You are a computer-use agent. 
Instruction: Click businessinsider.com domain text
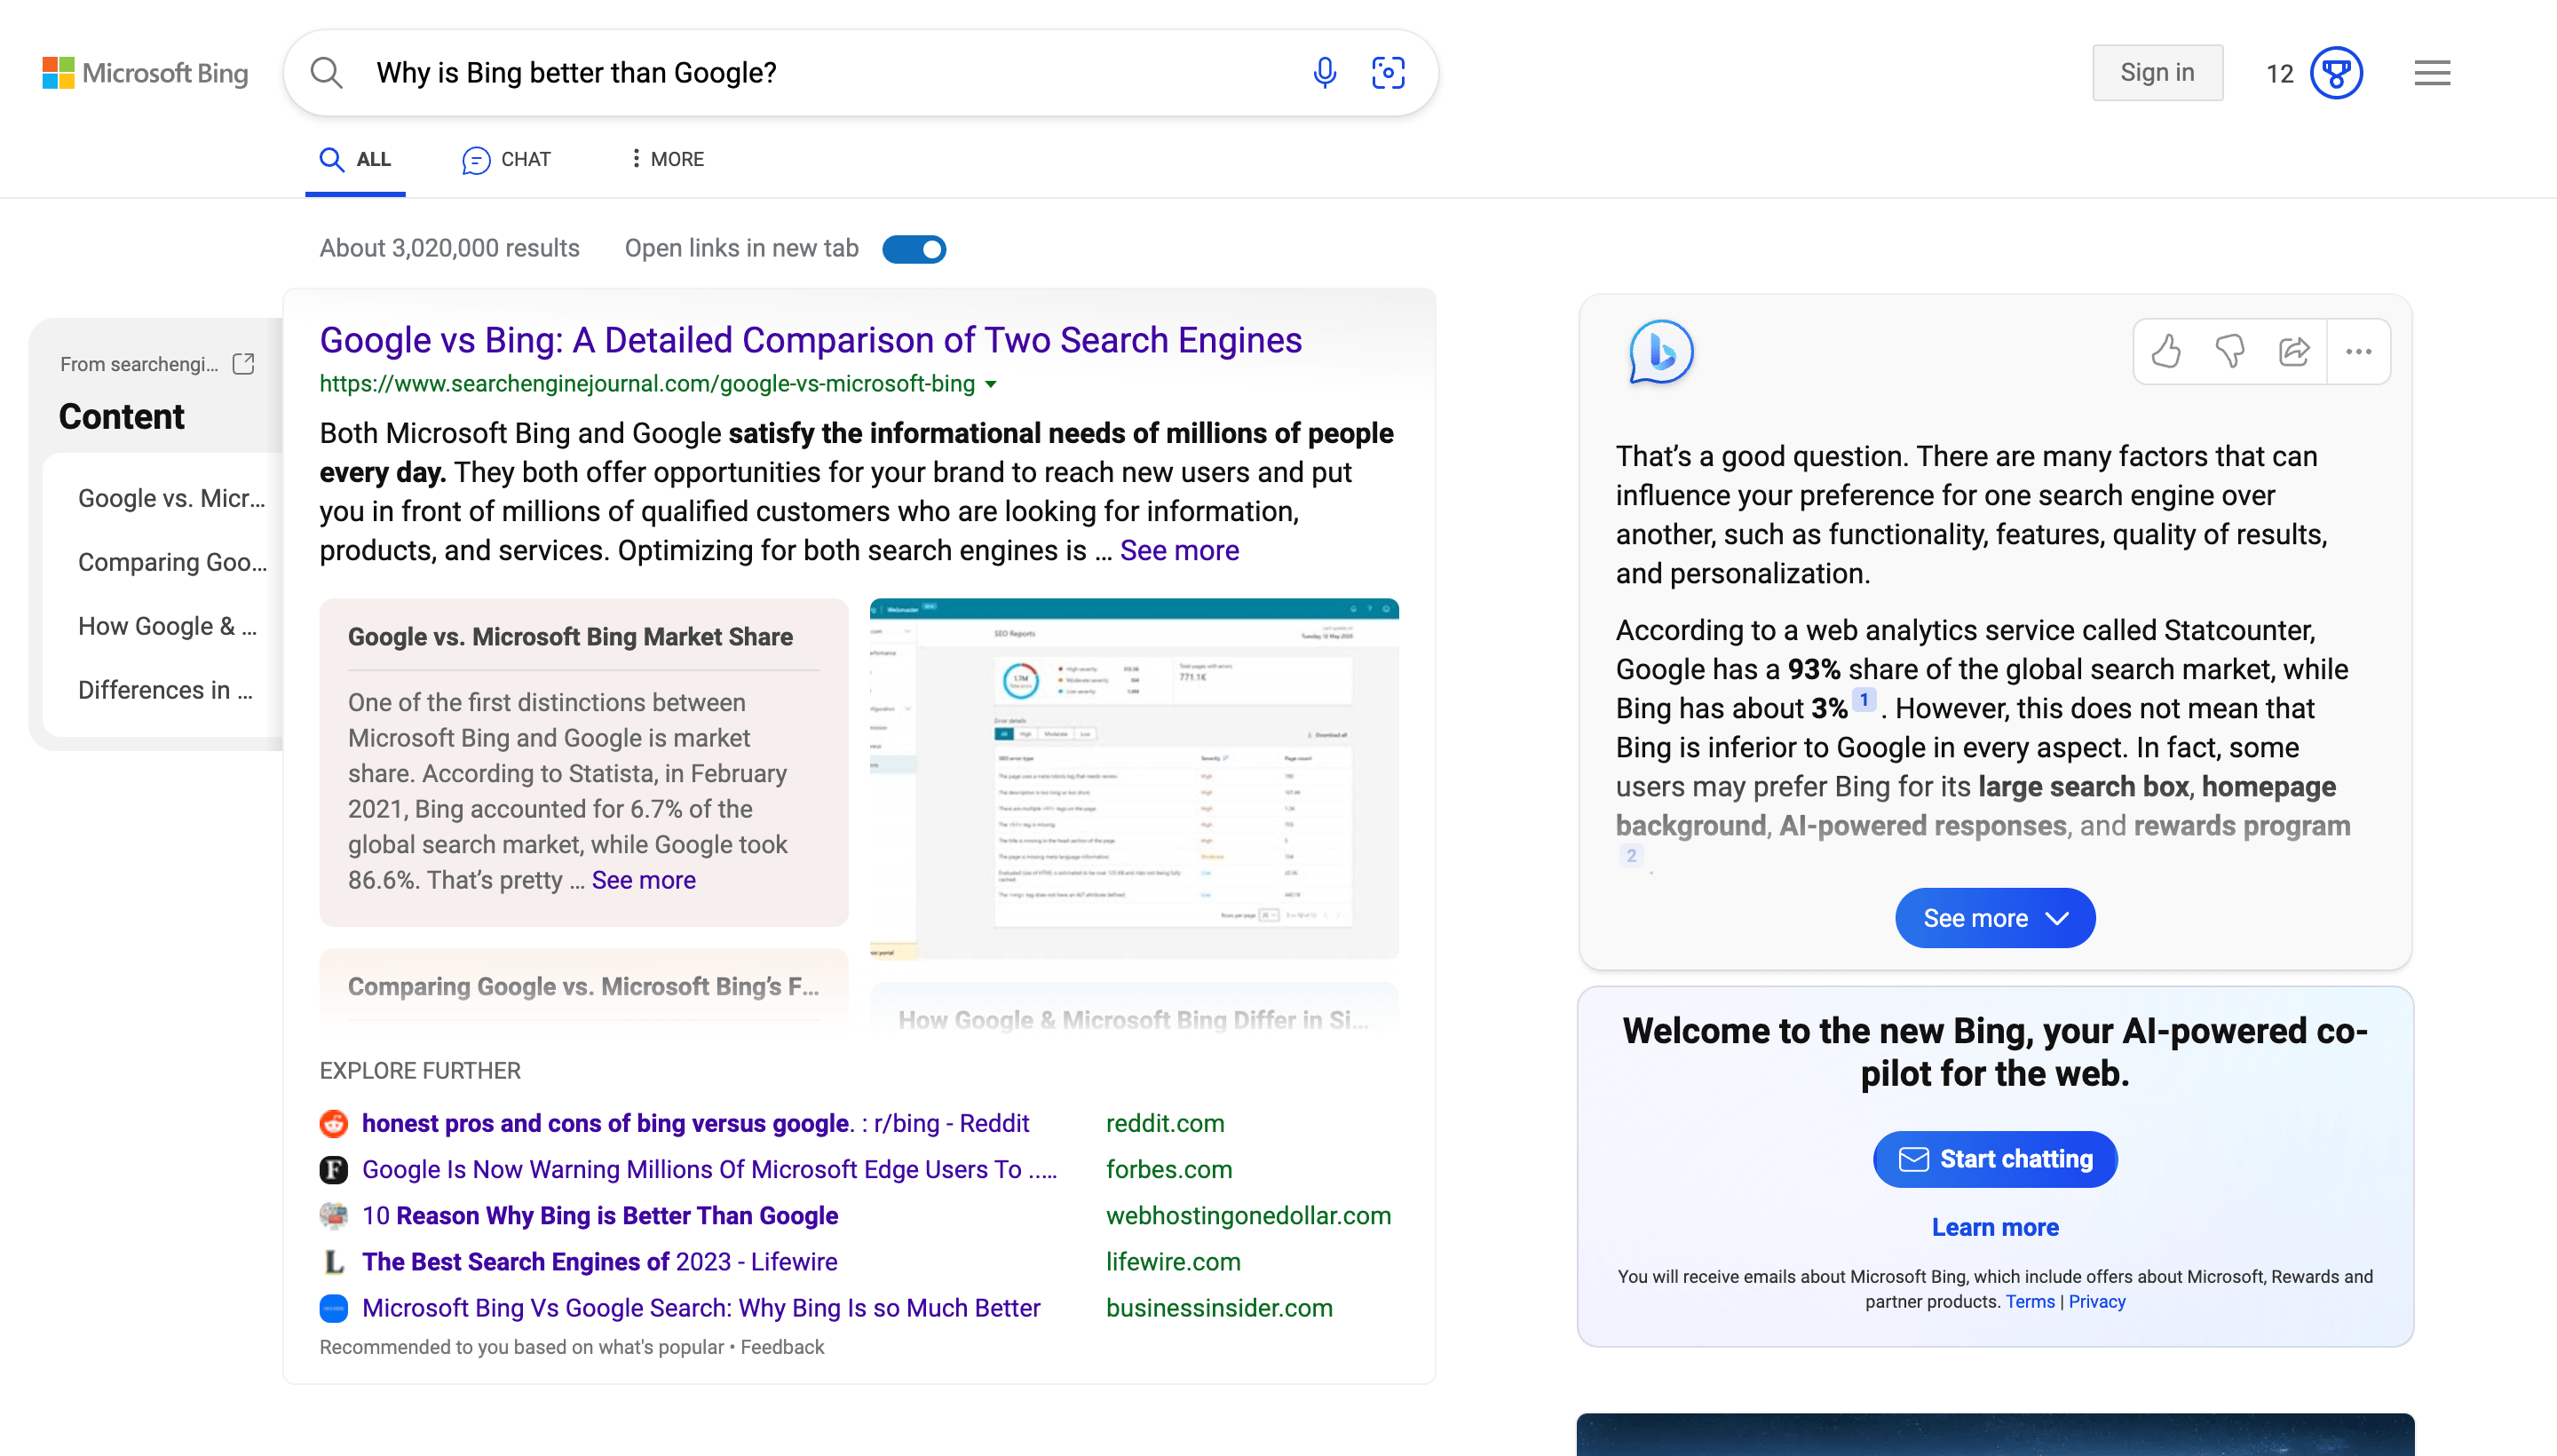pos(1219,1308)
